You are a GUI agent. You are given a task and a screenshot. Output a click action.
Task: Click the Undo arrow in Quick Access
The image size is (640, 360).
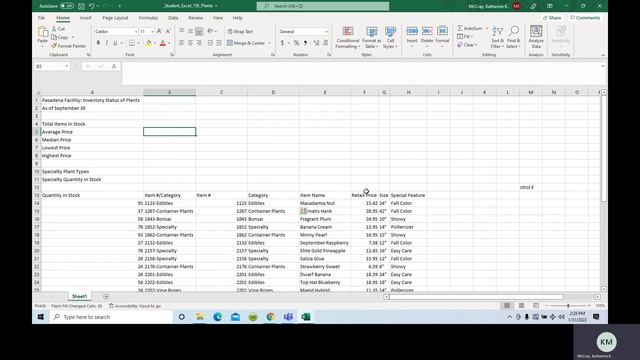pyautogui.click(x=91, y=6)
